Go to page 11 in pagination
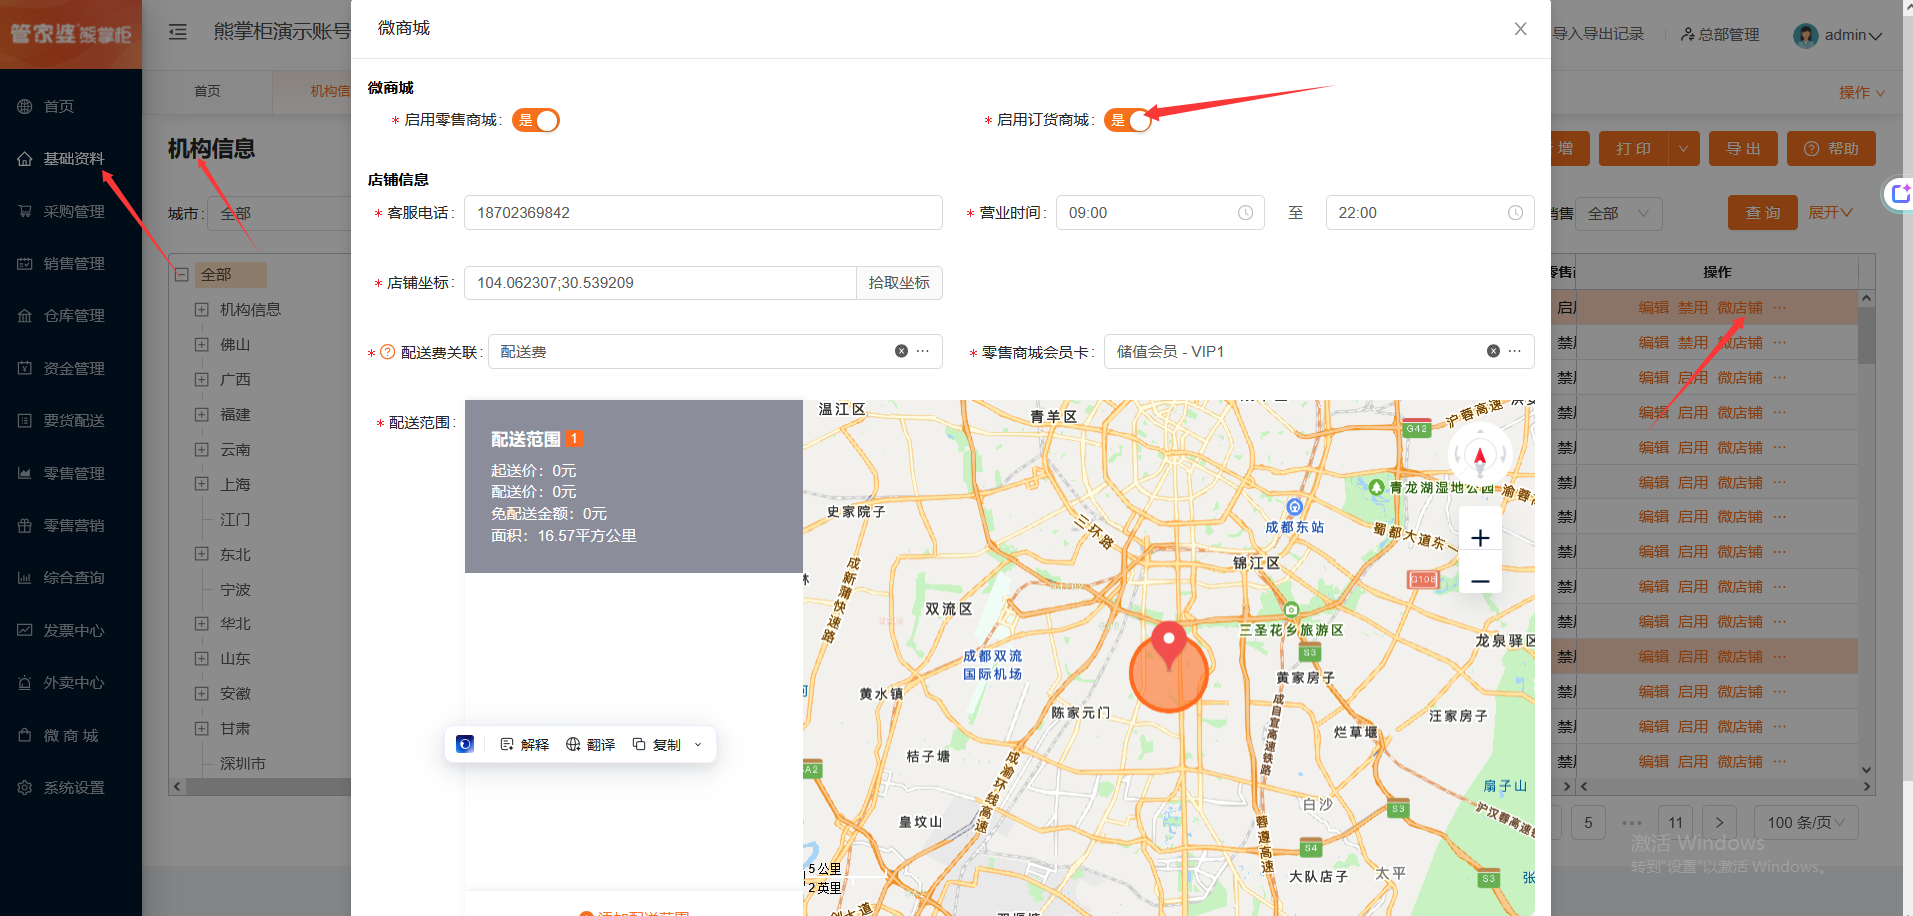 point(1676,822)
